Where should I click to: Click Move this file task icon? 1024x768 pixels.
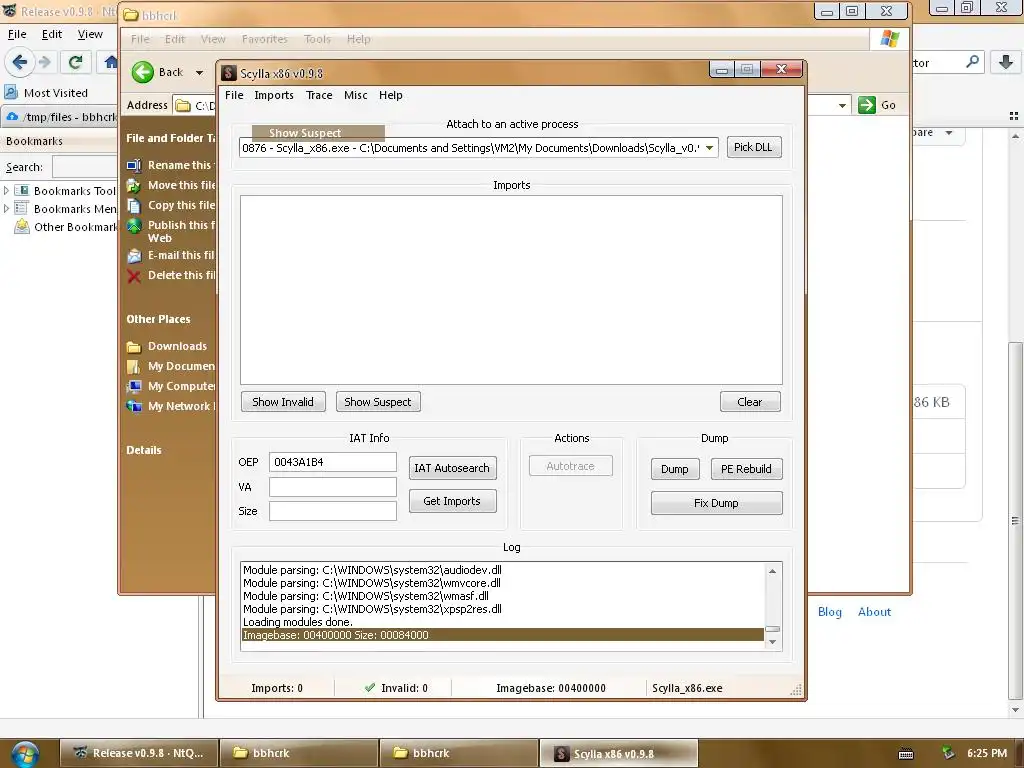click(134, 185)
